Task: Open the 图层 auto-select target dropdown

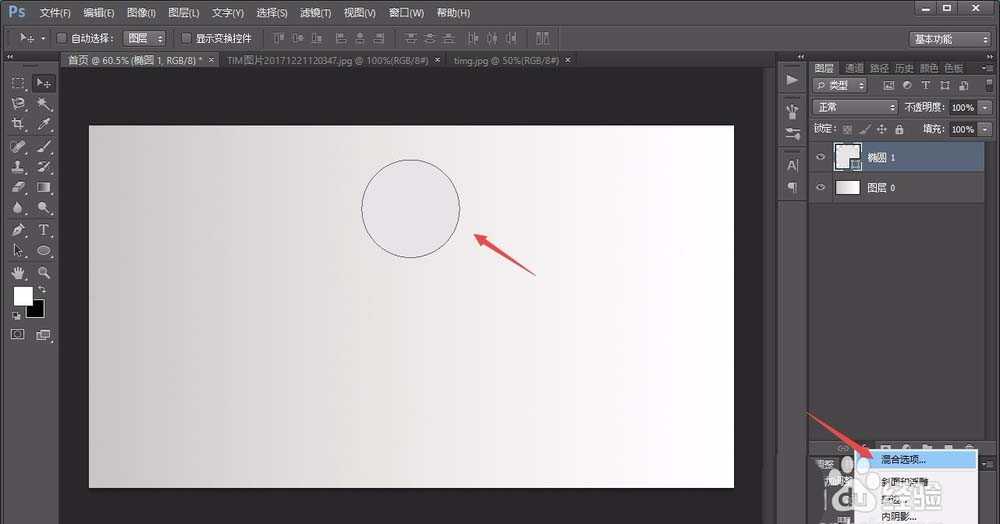Action: click(144, 39)
